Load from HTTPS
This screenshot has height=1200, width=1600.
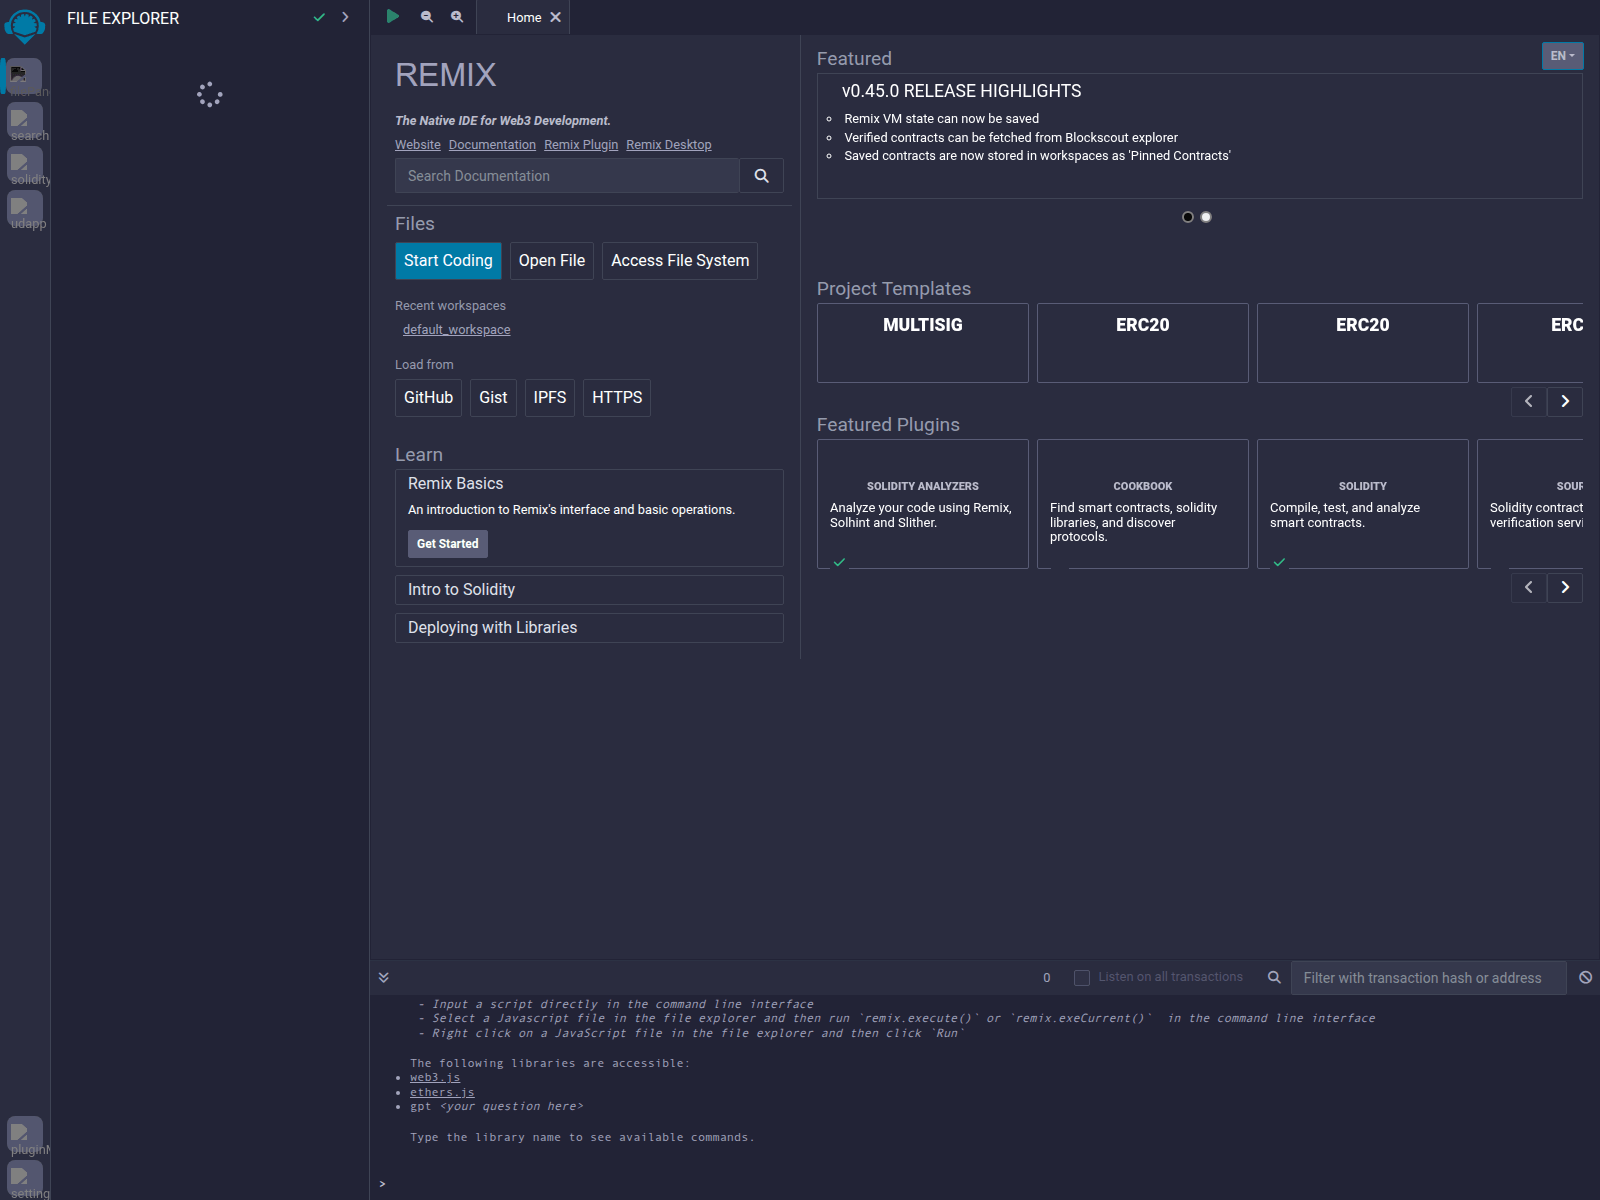tap(617, 398)
